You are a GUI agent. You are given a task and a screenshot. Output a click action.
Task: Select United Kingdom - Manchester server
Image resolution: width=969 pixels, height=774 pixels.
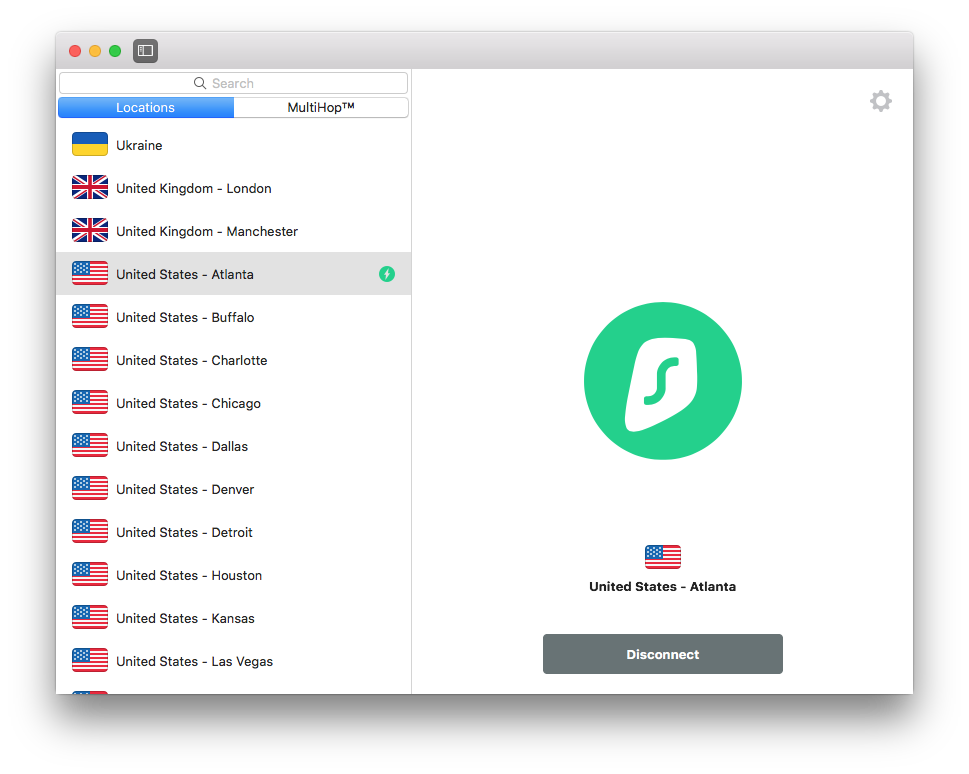click(207, 231)
